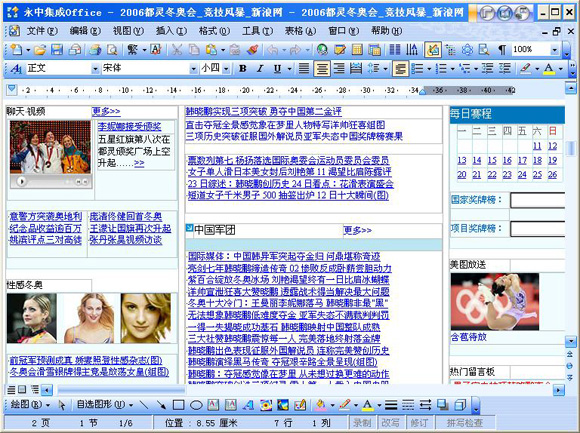The height and width of the screenshot is (433, 580).
Task: Open the zoom 100% dropdown
Action: (554, 50)
